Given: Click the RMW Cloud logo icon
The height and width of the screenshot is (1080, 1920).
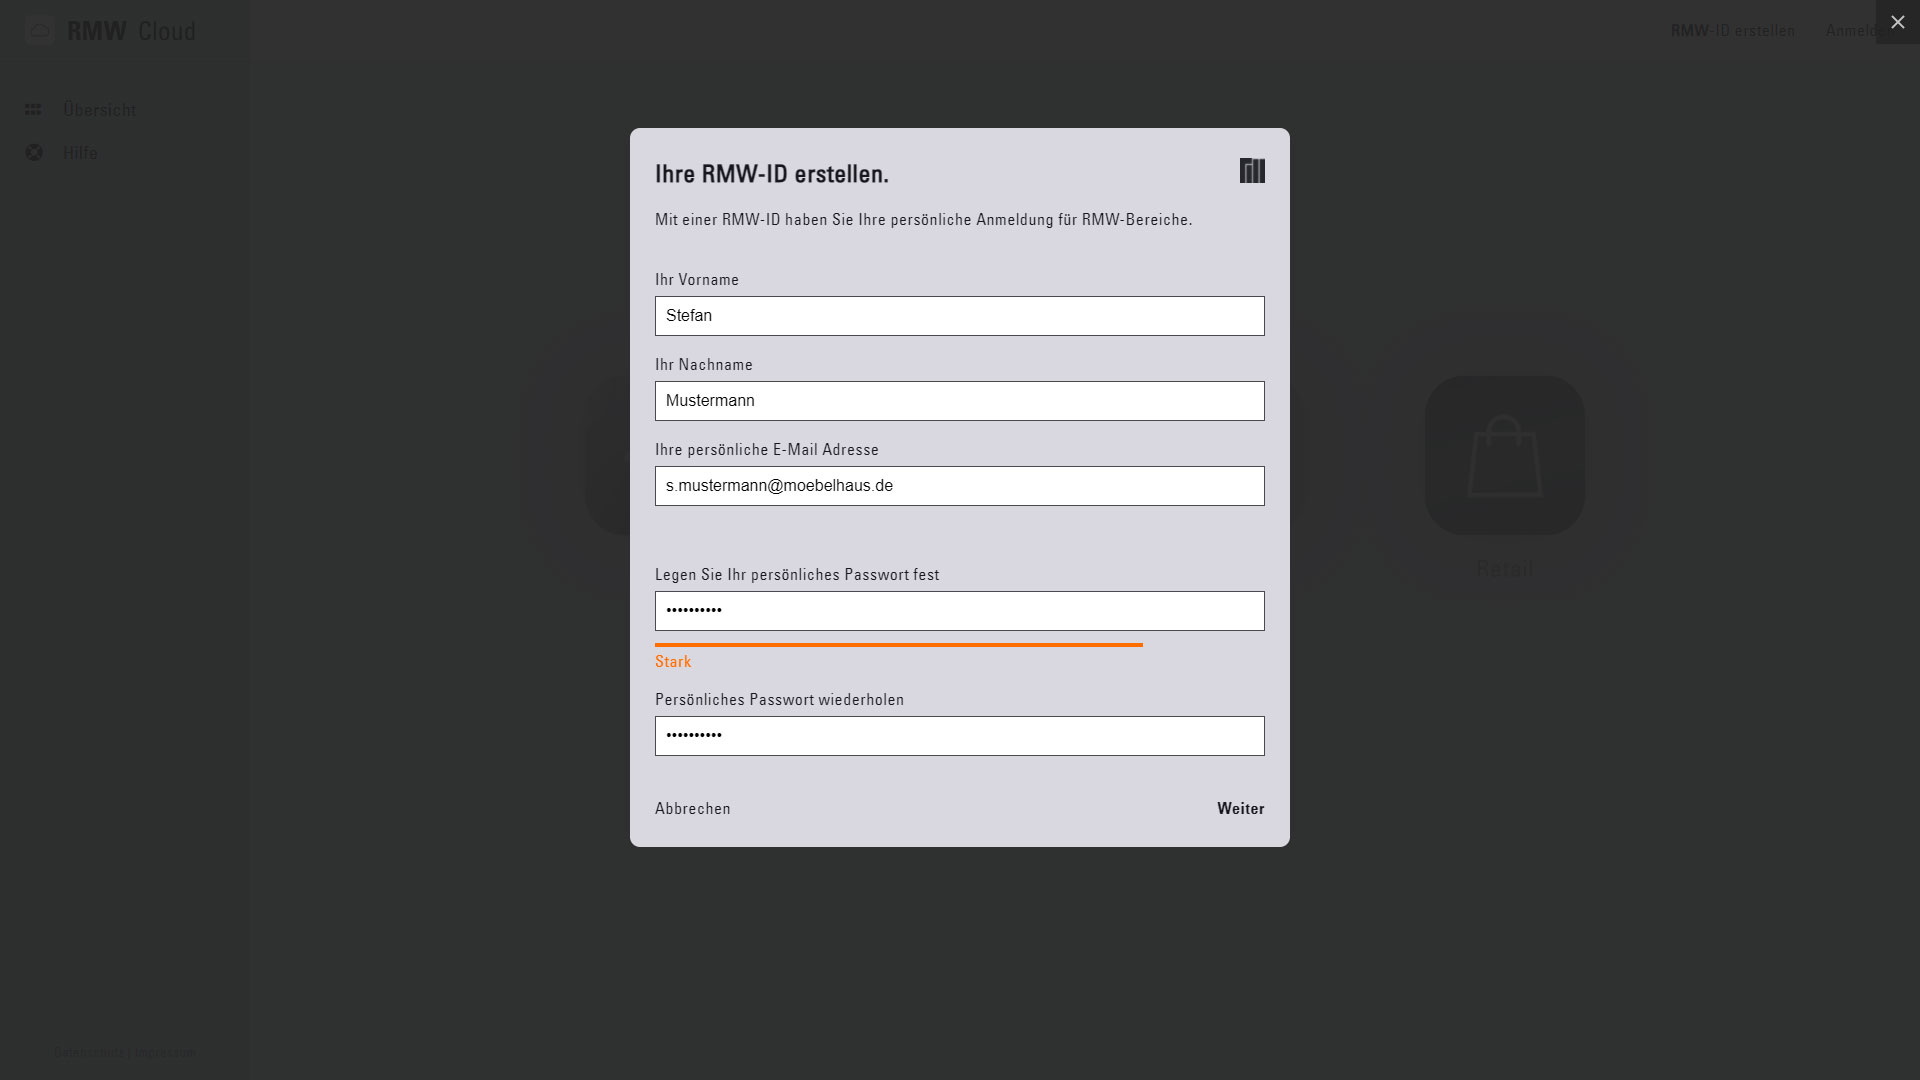Looking at the screenshot, I should (x=40, y=30).
